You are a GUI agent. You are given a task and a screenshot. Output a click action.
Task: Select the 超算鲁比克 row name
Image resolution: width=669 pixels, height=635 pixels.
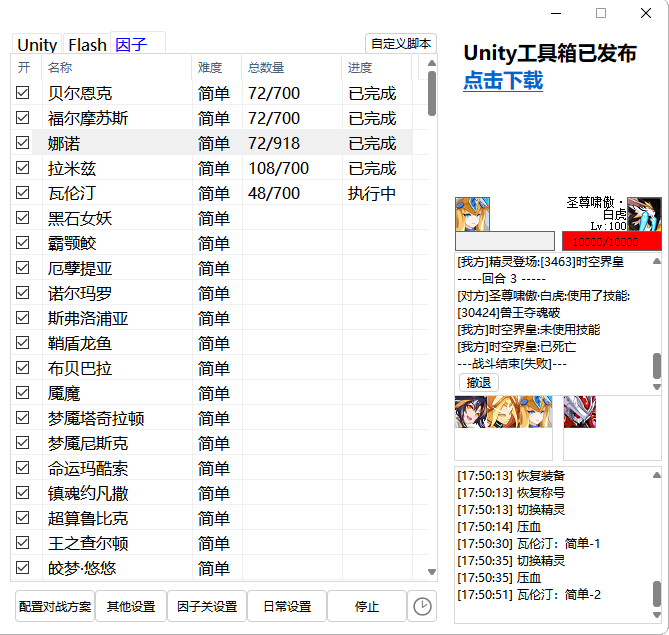(88, 518)
